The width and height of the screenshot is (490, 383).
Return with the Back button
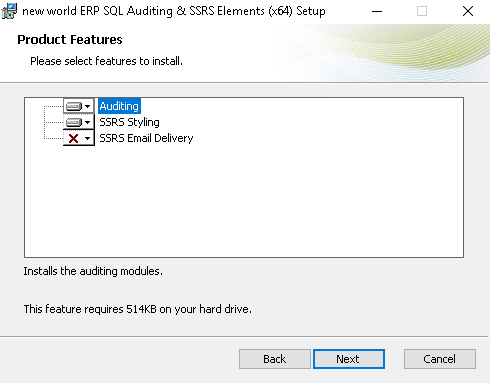pos(275,359)
